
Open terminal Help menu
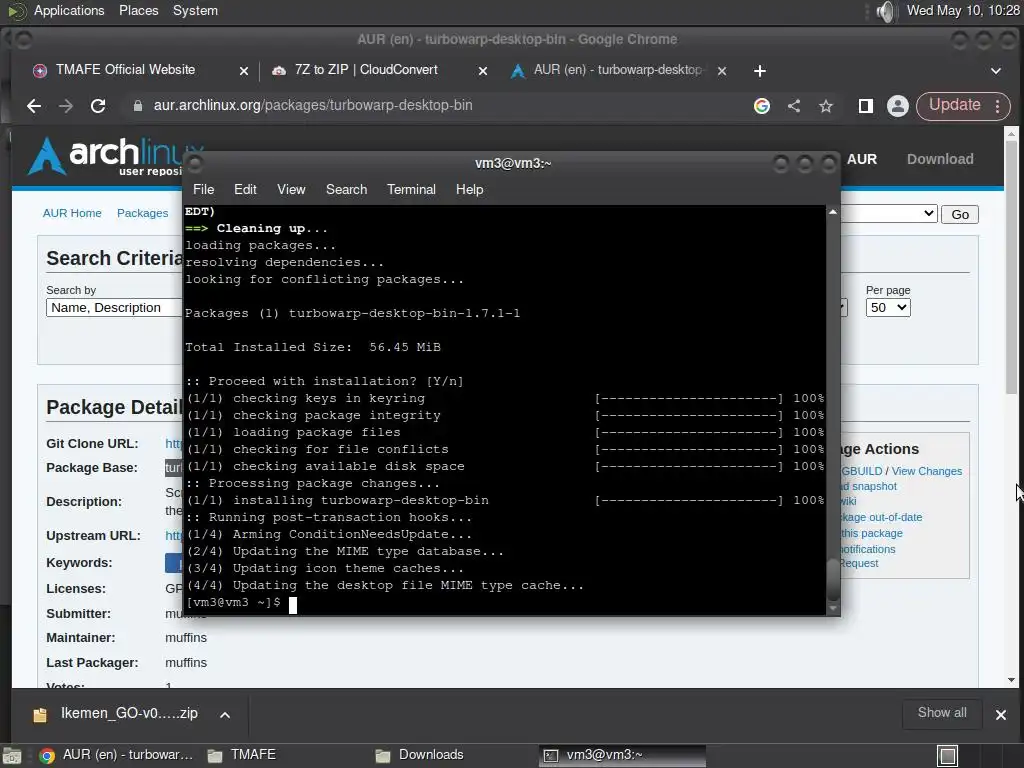pos(470,189)
